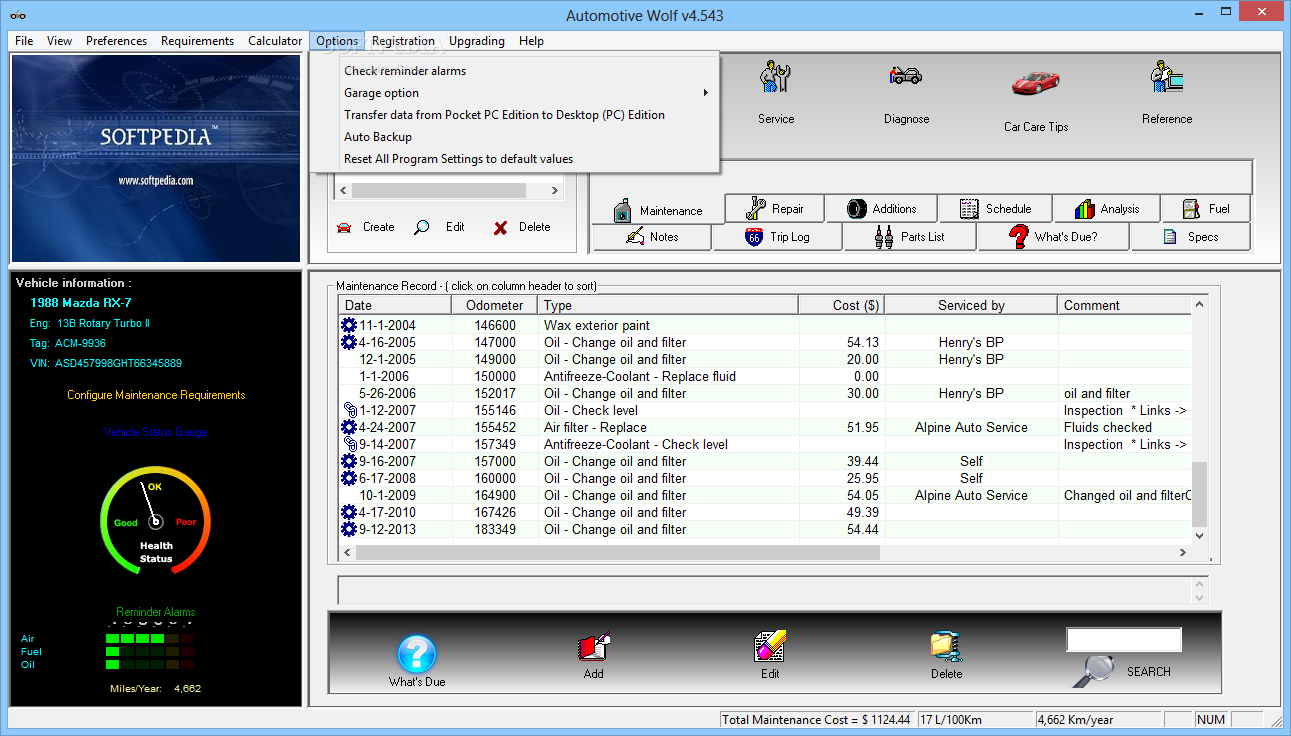Create a new vehicle
This screenshot has width=1291, height=736.
click(x=366, y=227)
